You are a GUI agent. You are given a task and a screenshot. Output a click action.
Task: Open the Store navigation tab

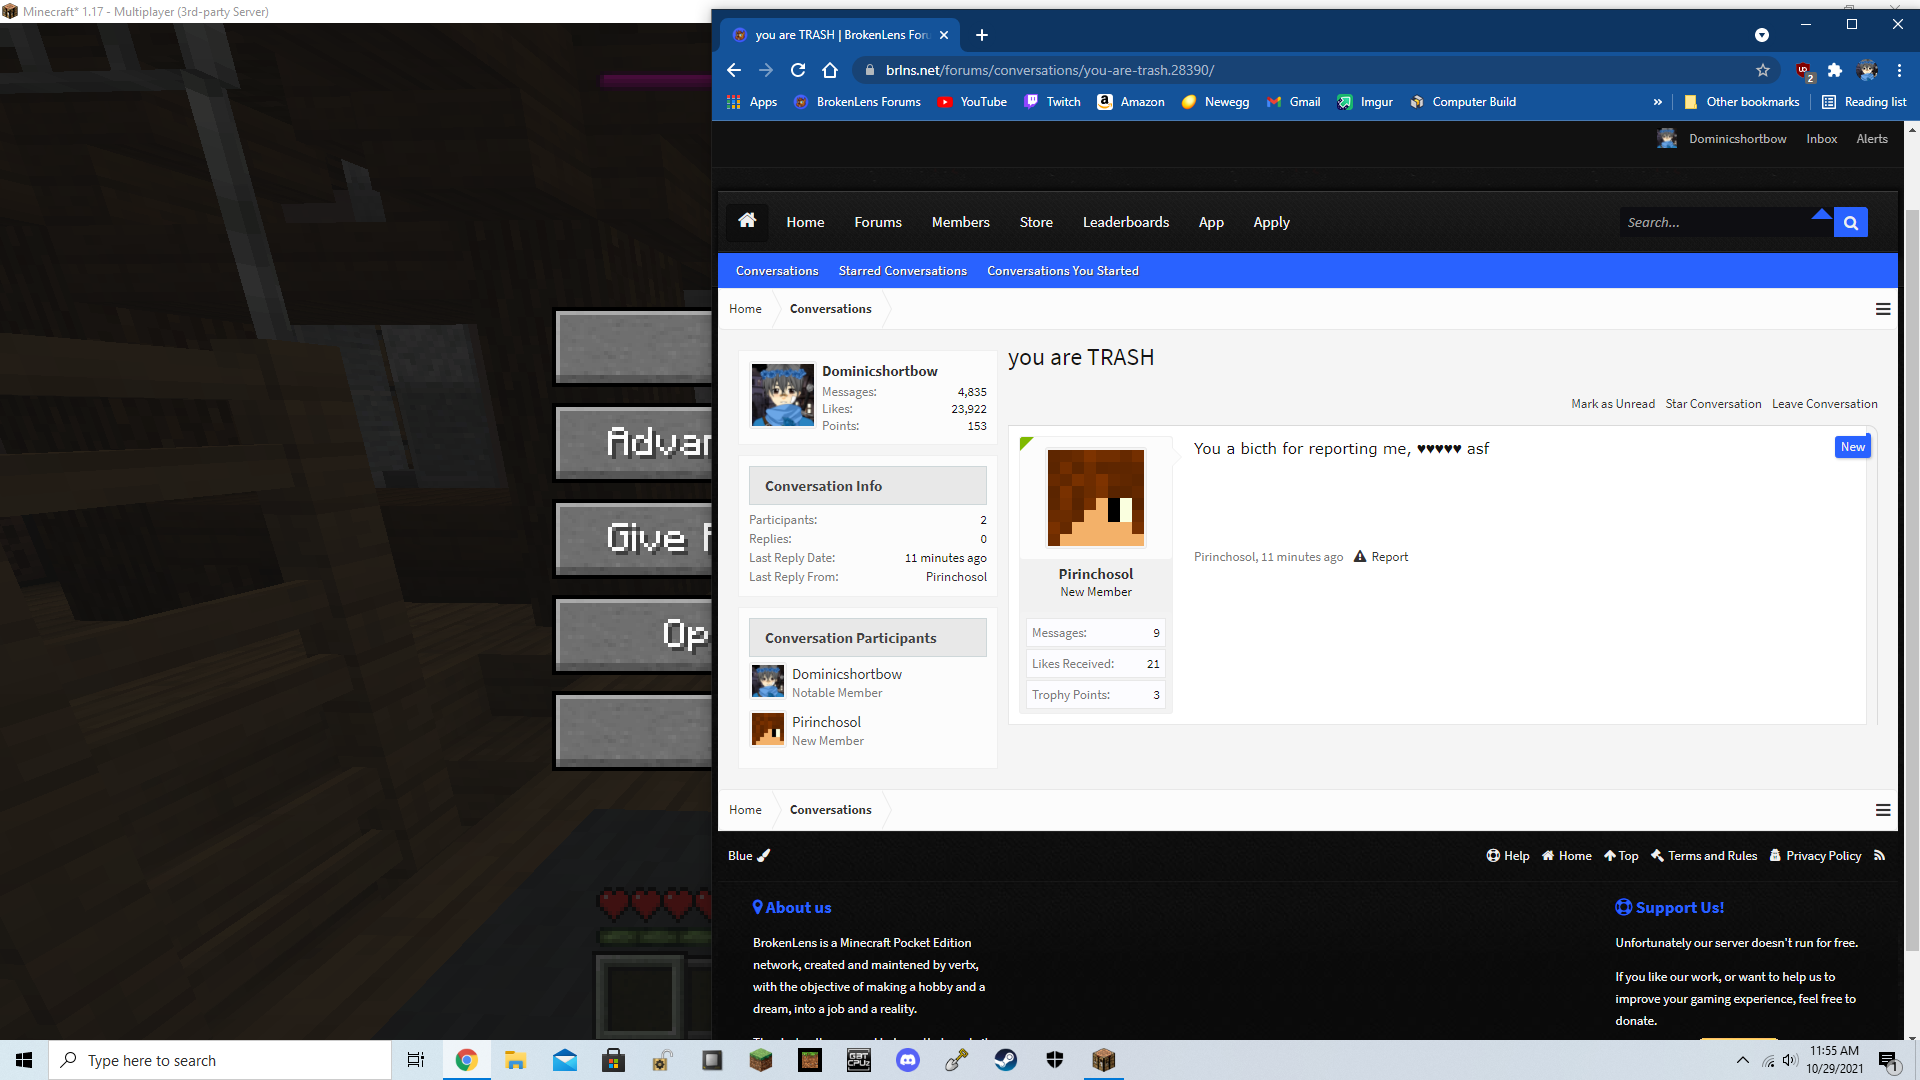pyautogui.click(x=1036, y=222)
